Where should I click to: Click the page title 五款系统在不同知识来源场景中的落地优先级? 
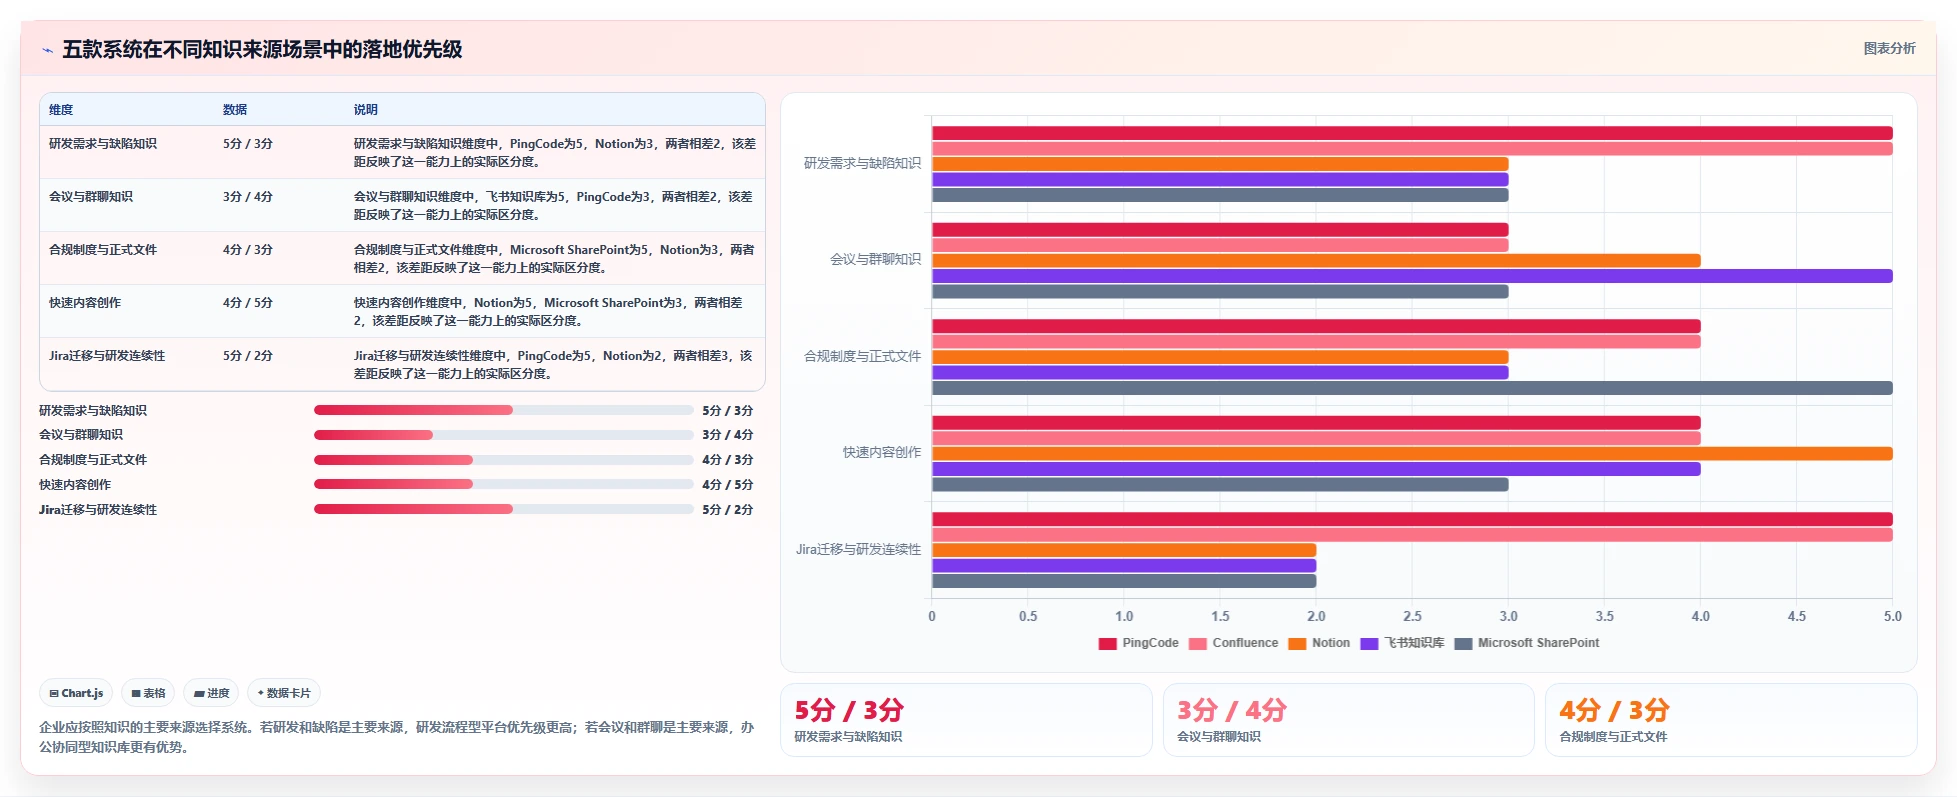click(262, 50)
